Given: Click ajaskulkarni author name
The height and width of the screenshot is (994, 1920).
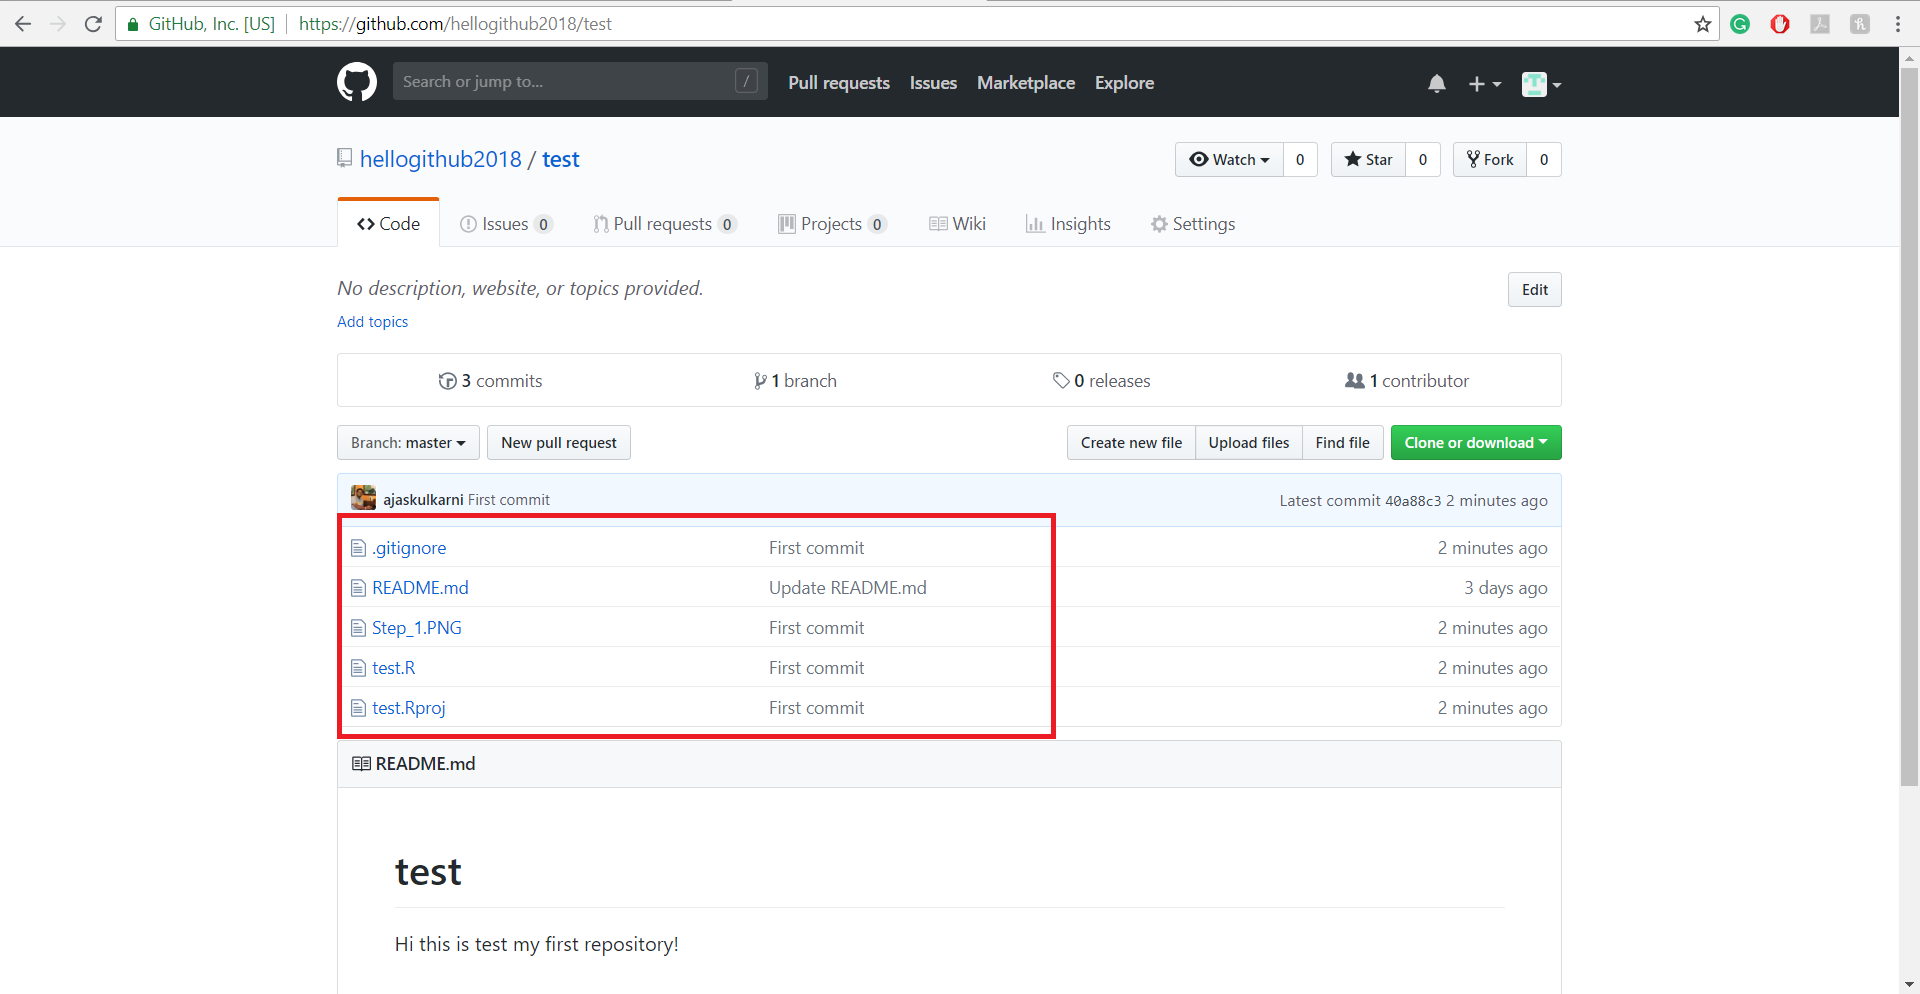Looking at the screenshot, I should click(x=423, y=500).
